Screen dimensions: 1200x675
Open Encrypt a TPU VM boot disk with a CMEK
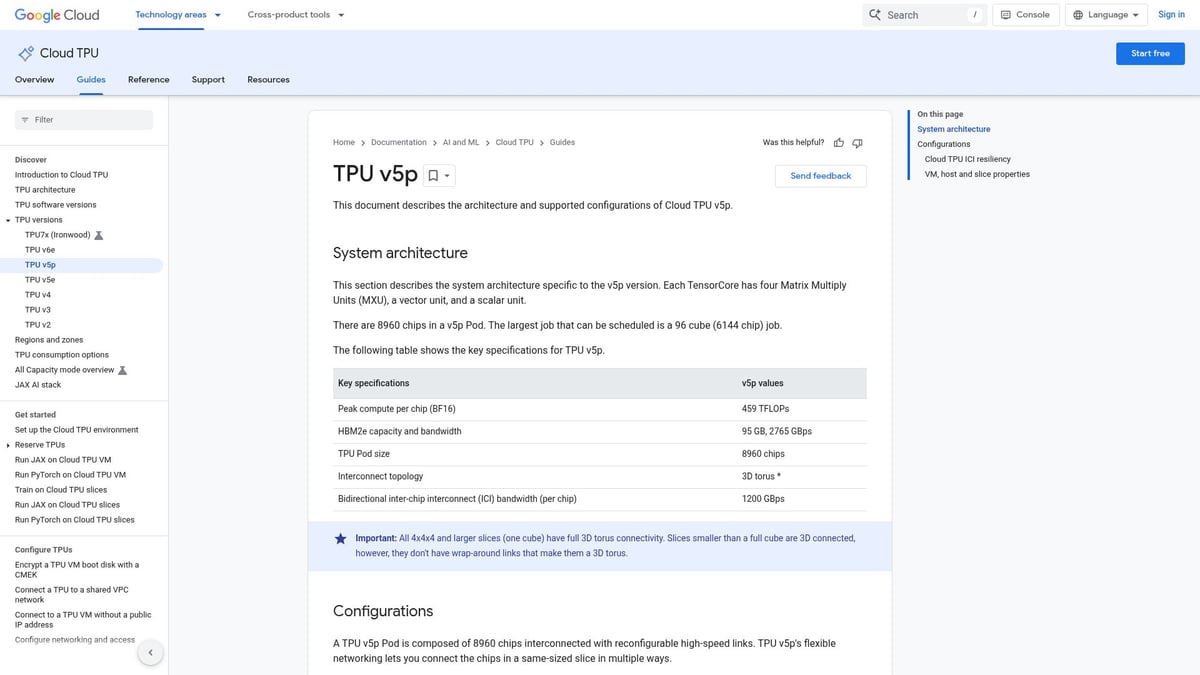point(77,570)
